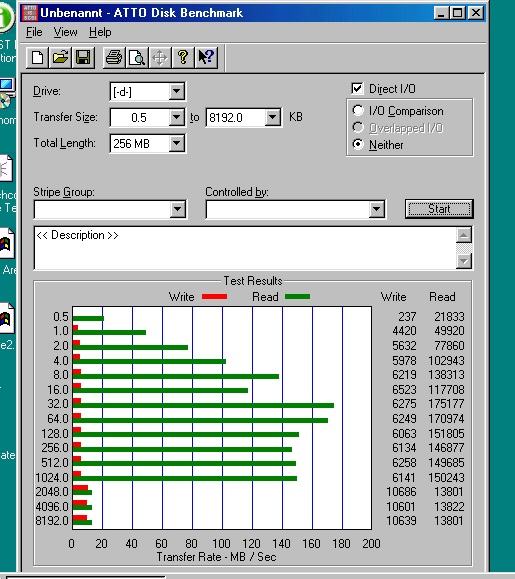Image resolution: width=515 pixels, height=579 pixels.
Task: Click the read value 13822
Action: (x=449, y=507)
